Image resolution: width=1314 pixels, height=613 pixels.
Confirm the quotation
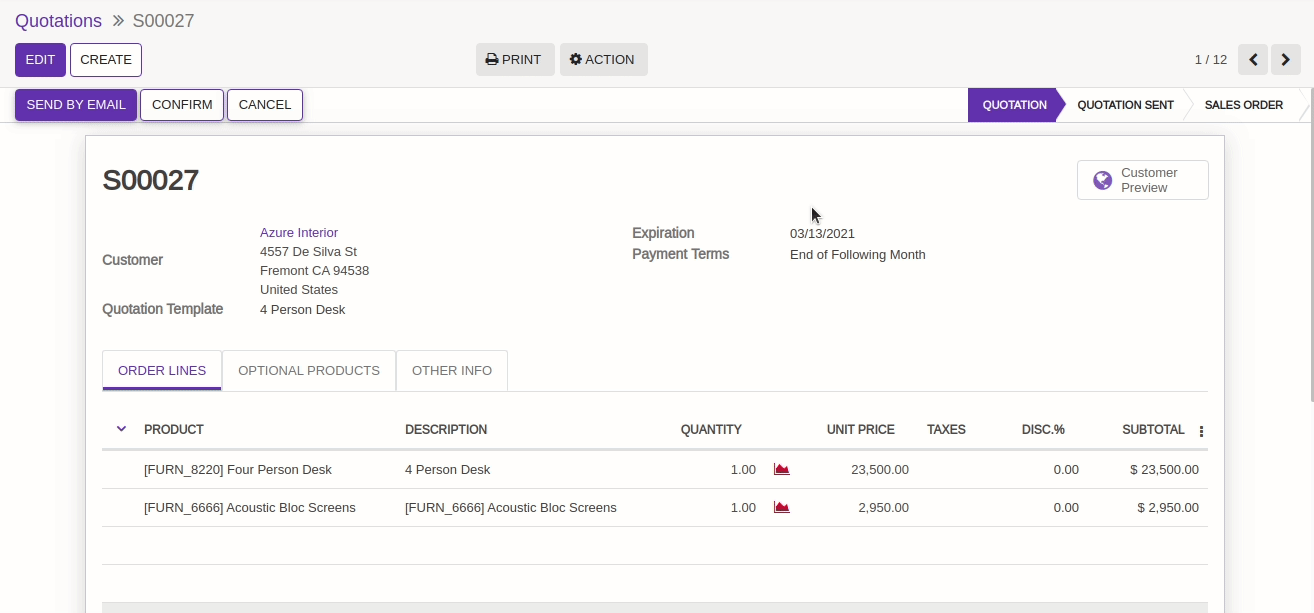click(x=182, y=105)
